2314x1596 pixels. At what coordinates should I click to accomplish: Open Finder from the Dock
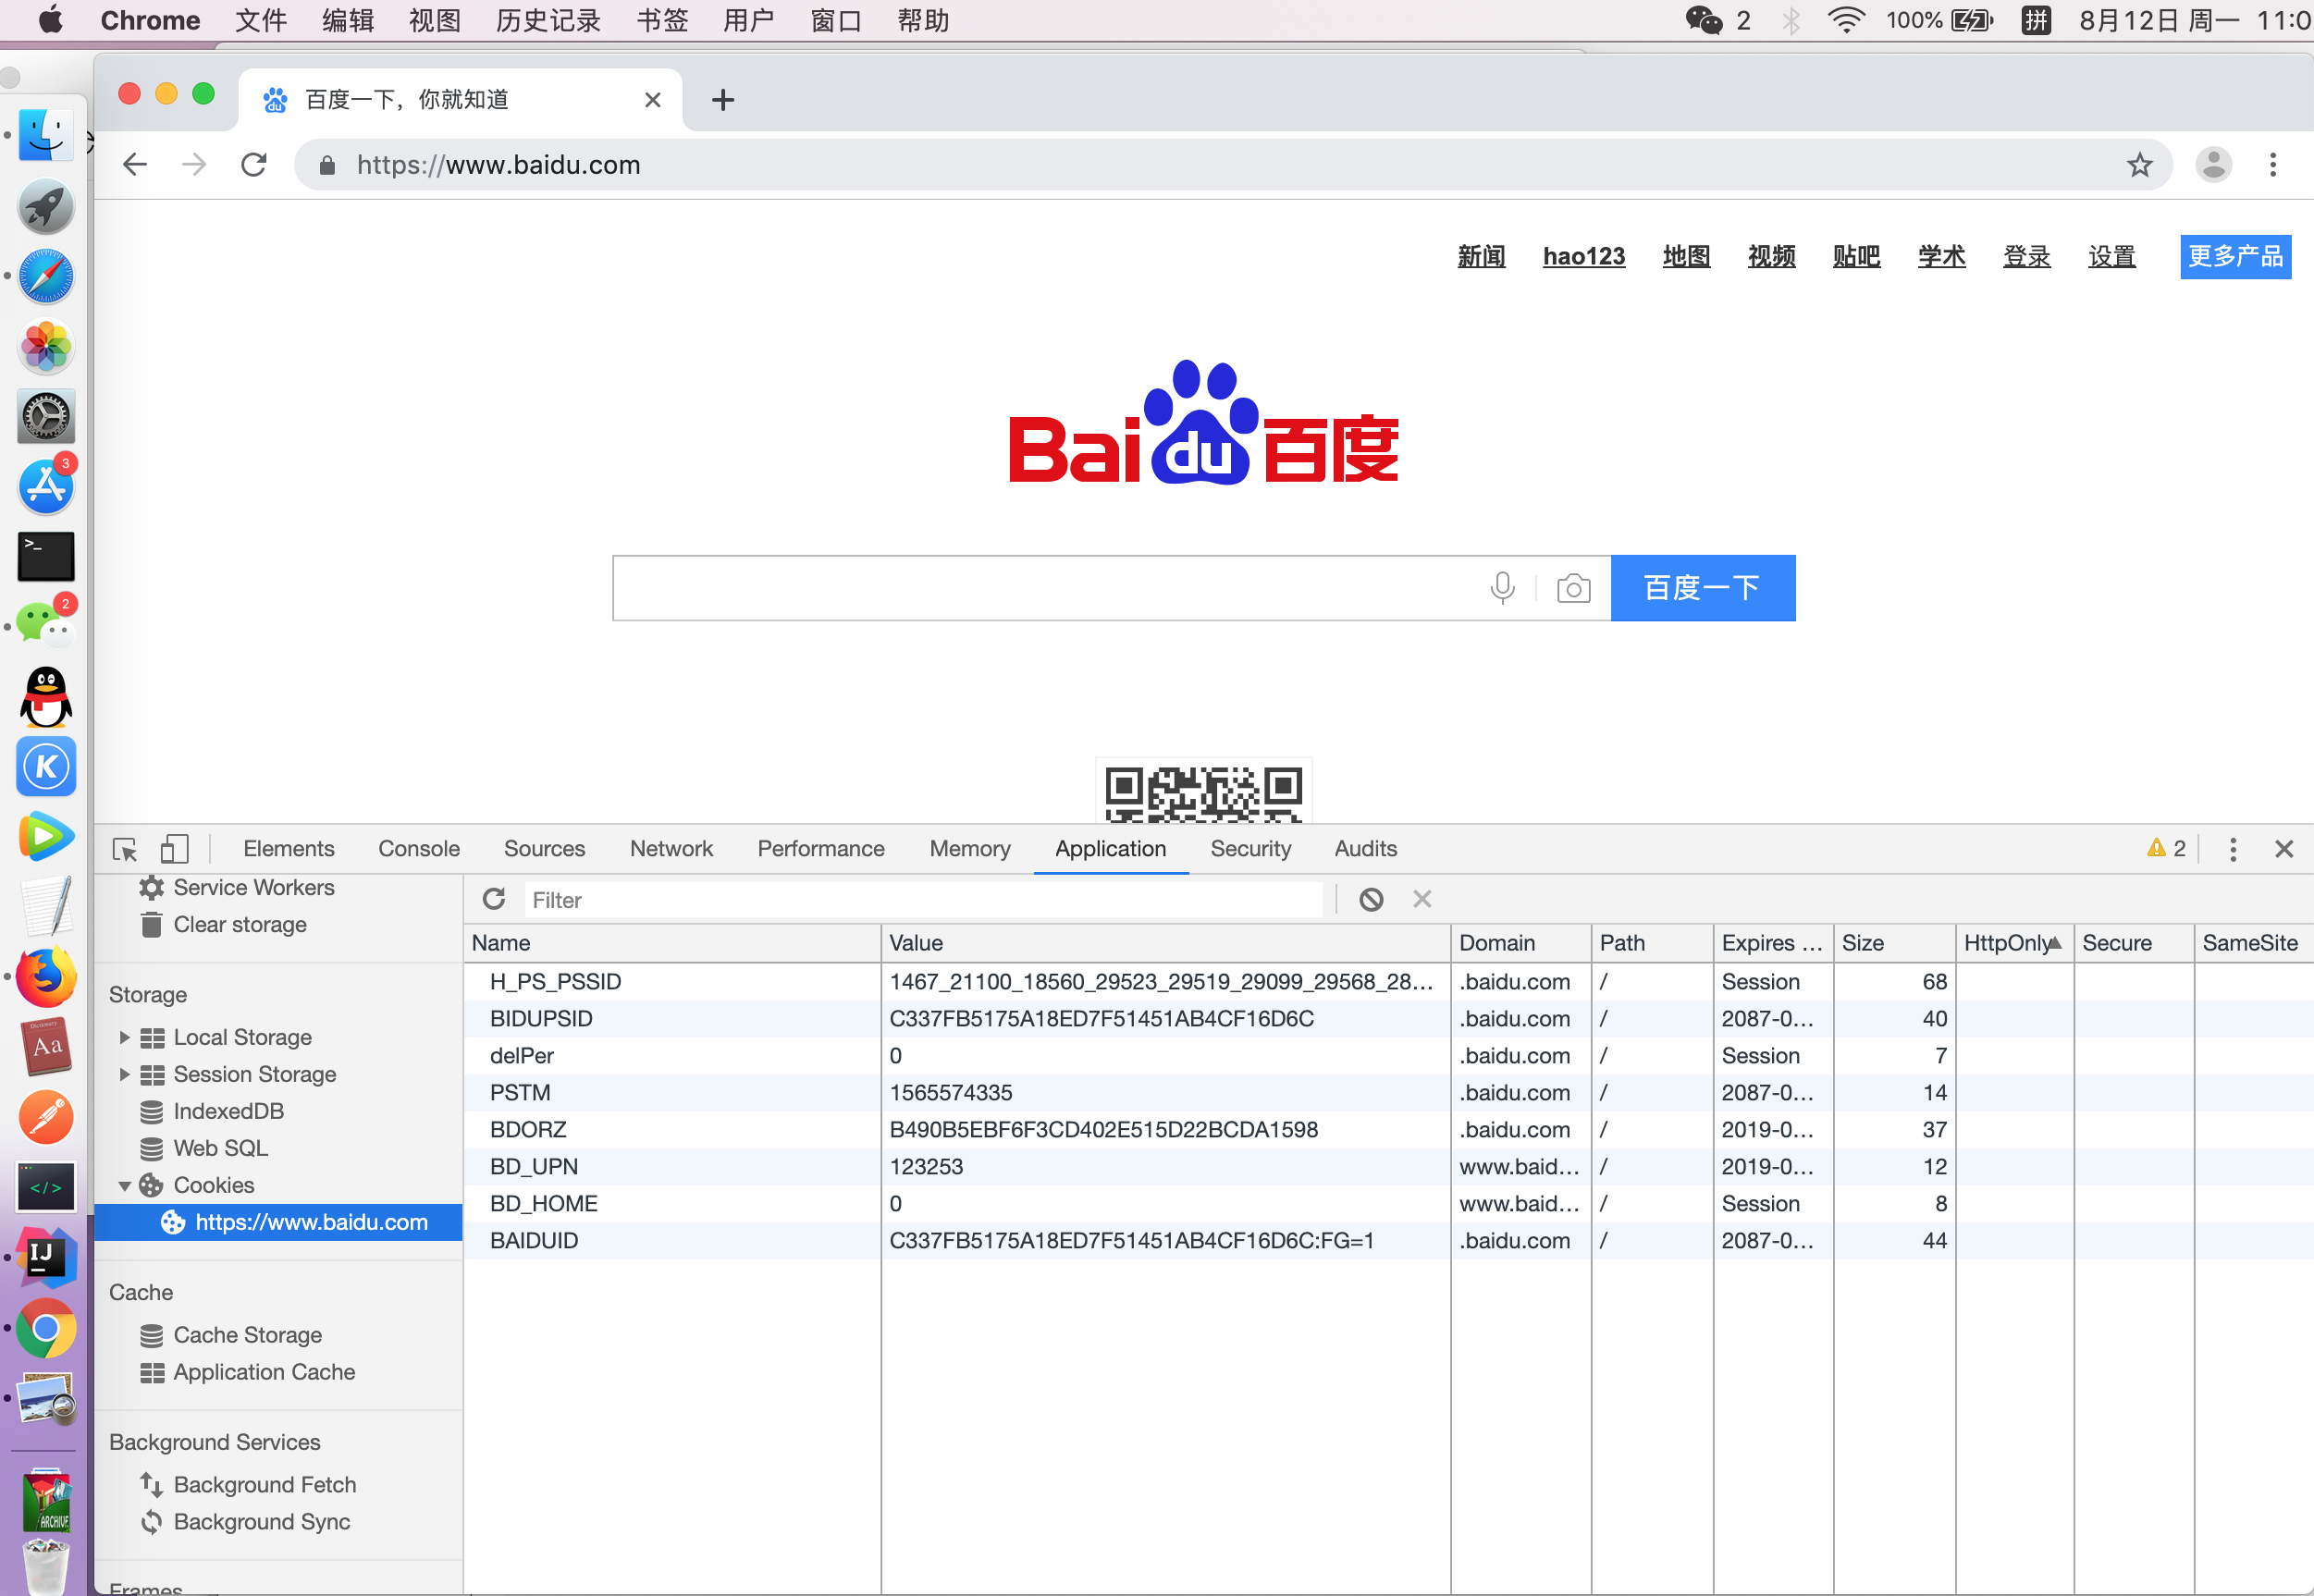pos(45,135)
